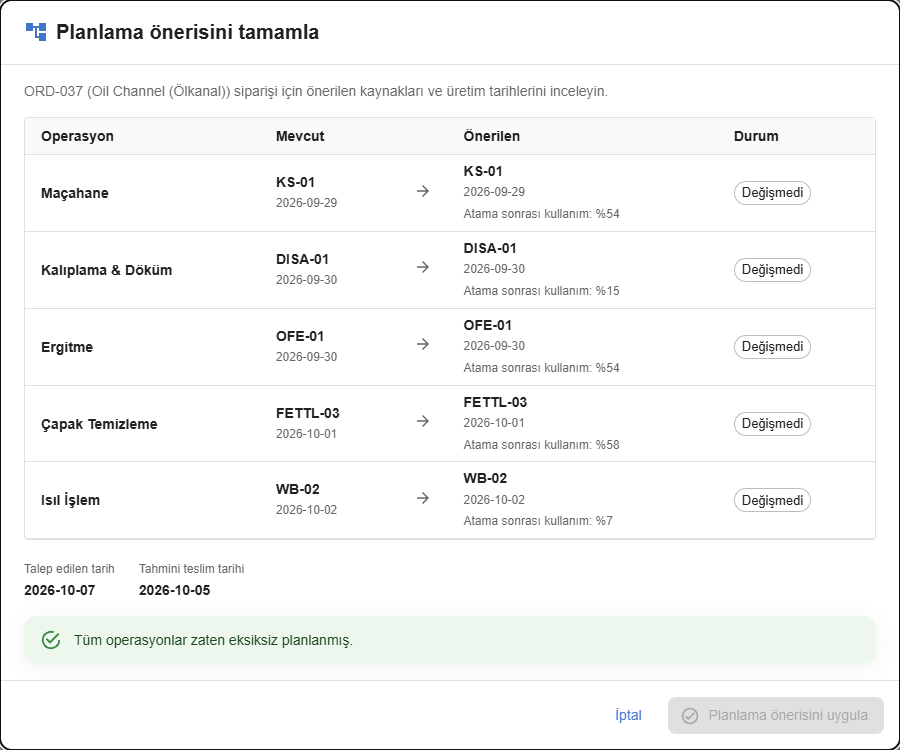Click the arrow icon in Kalıplama & Döküm row
Image resolution: width=900 pixels, height=750 pixels.
(423, 267)
